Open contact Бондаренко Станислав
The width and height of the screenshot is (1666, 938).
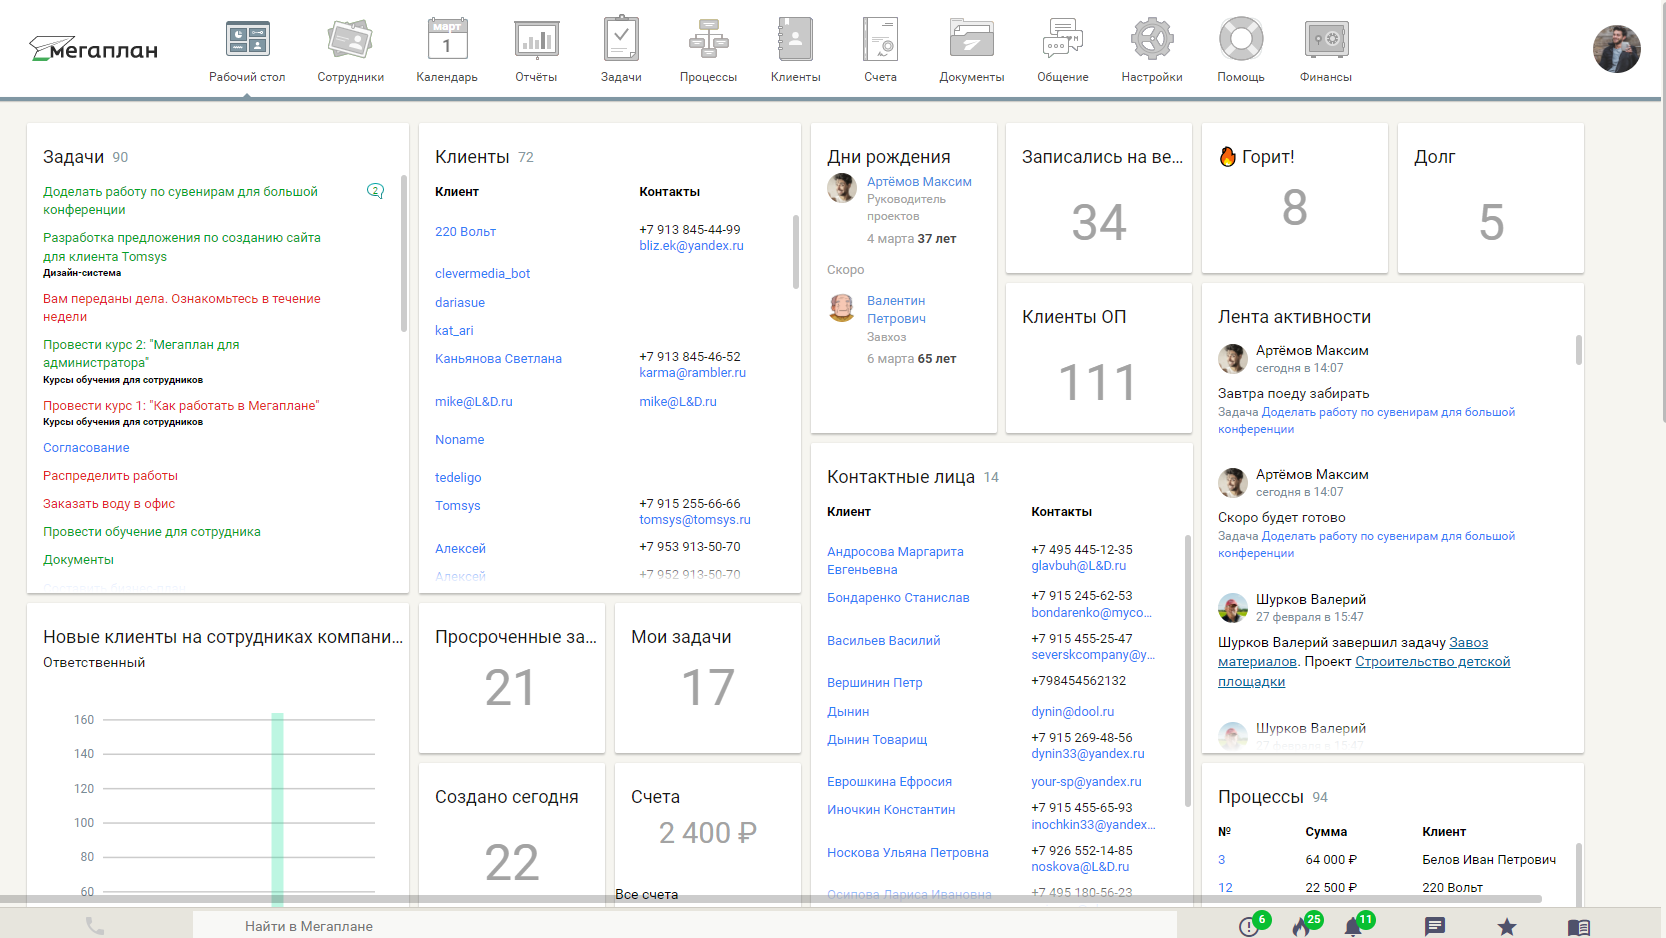(x=898, y=598)
